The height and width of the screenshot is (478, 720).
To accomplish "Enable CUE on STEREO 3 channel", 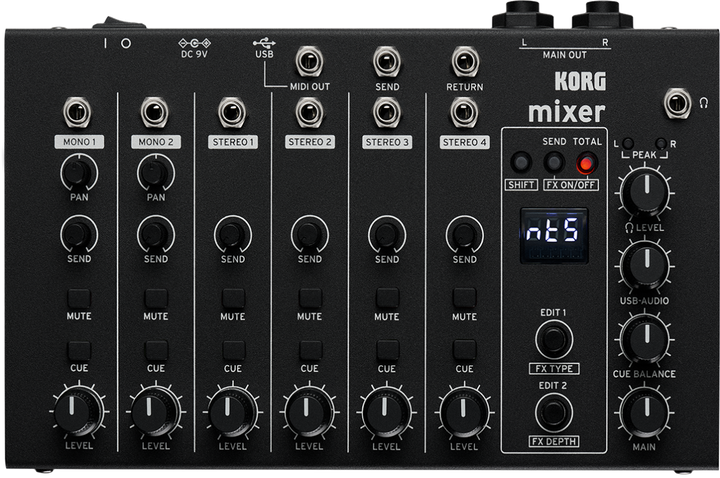I will (x=388, y=350).
